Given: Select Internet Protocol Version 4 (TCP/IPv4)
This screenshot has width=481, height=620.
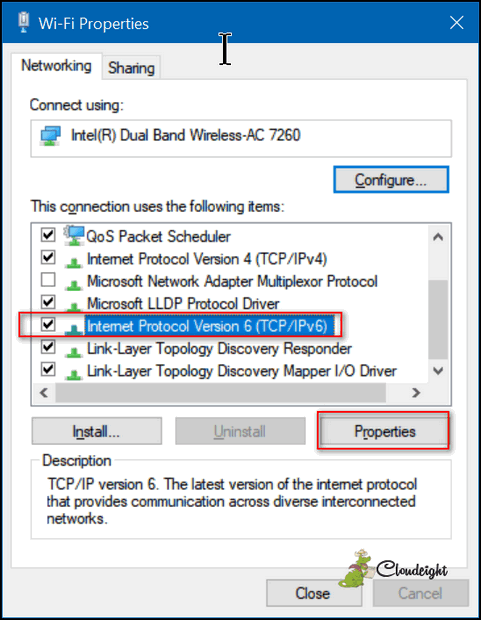Looking at the screenshot, I should coord(207,259).
